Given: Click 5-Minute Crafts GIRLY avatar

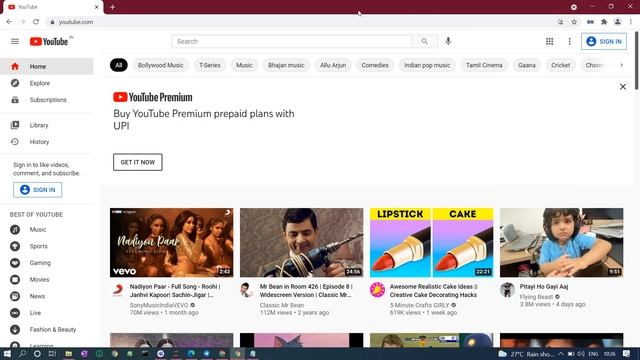Looking at the screenshot, I should (x=377, y=290).
